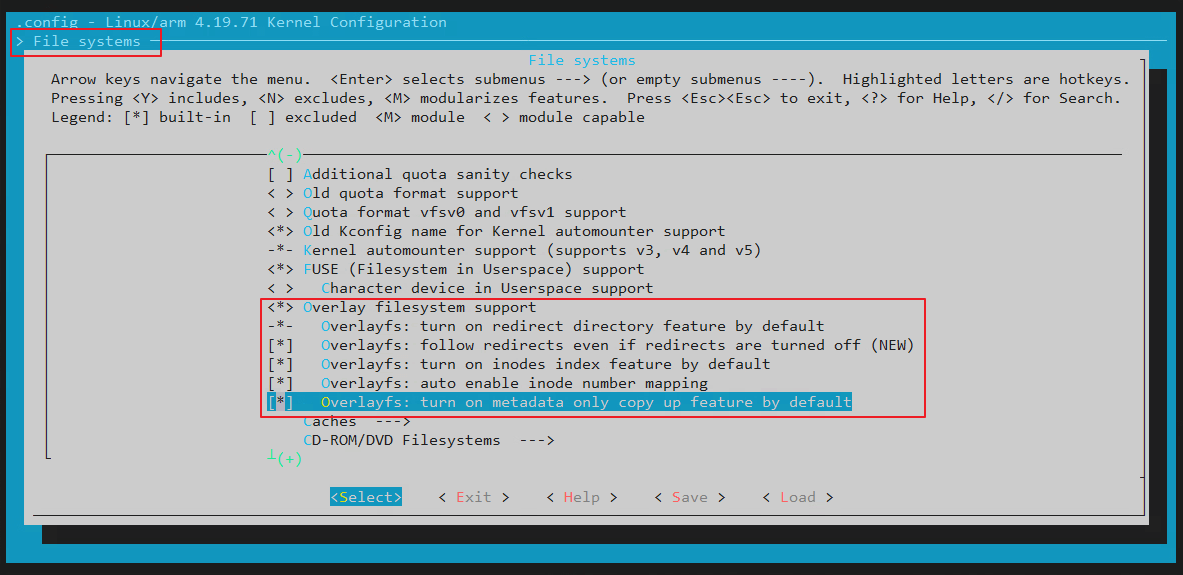The image size is (1183, 575).
Task: Toggle Character device in Userspace support
Action: pyautogui.click(x=280, y=288)
